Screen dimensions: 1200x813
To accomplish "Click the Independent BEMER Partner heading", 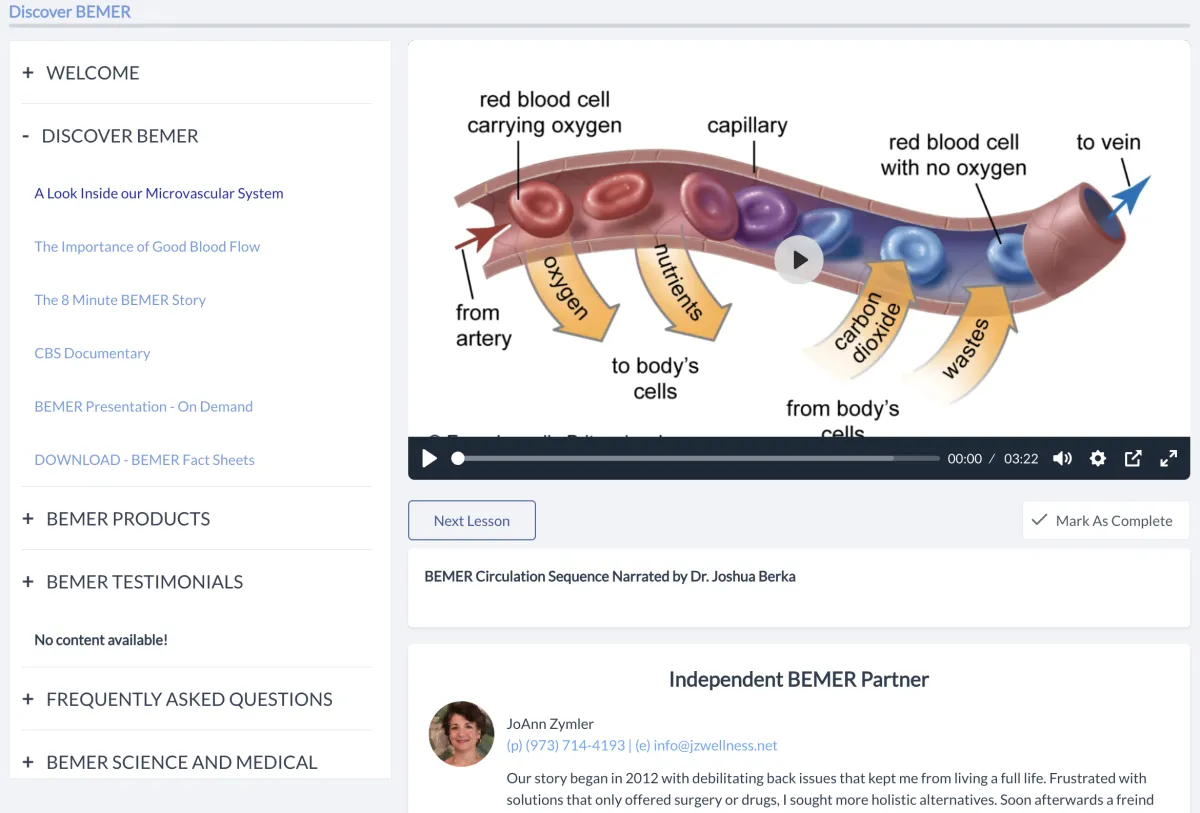I will (799, 680).
